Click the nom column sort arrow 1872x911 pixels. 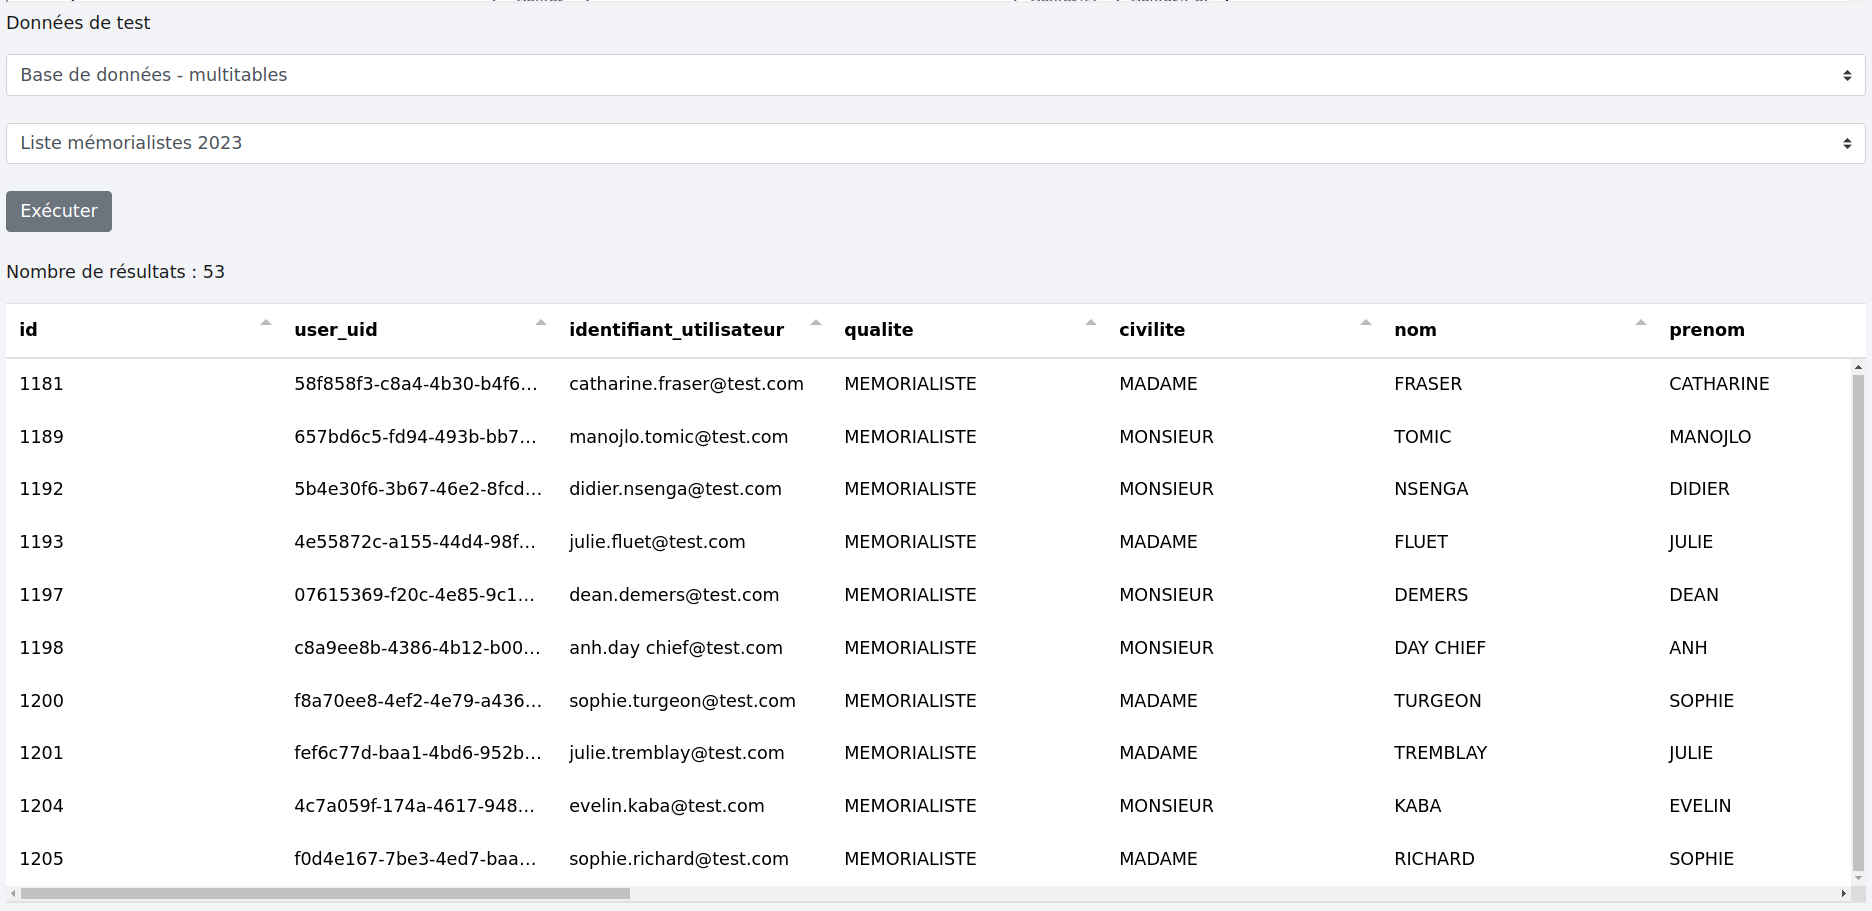(1640, 323)
